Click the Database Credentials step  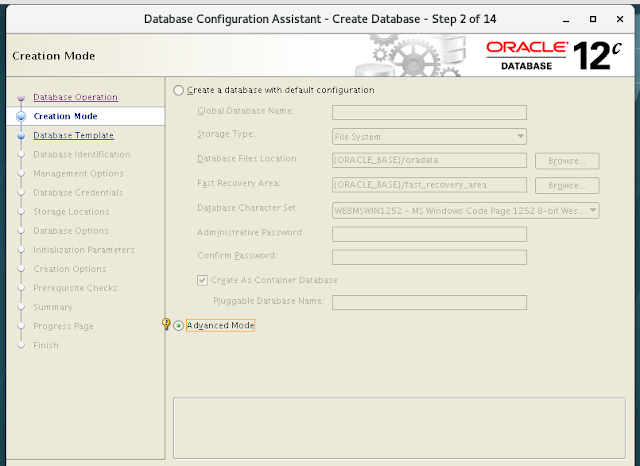78,193
